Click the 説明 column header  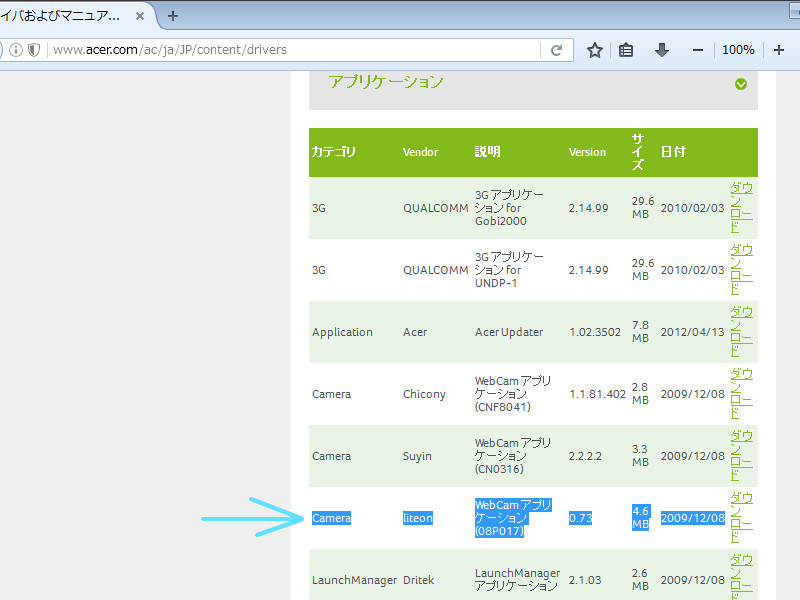point(487,152)
